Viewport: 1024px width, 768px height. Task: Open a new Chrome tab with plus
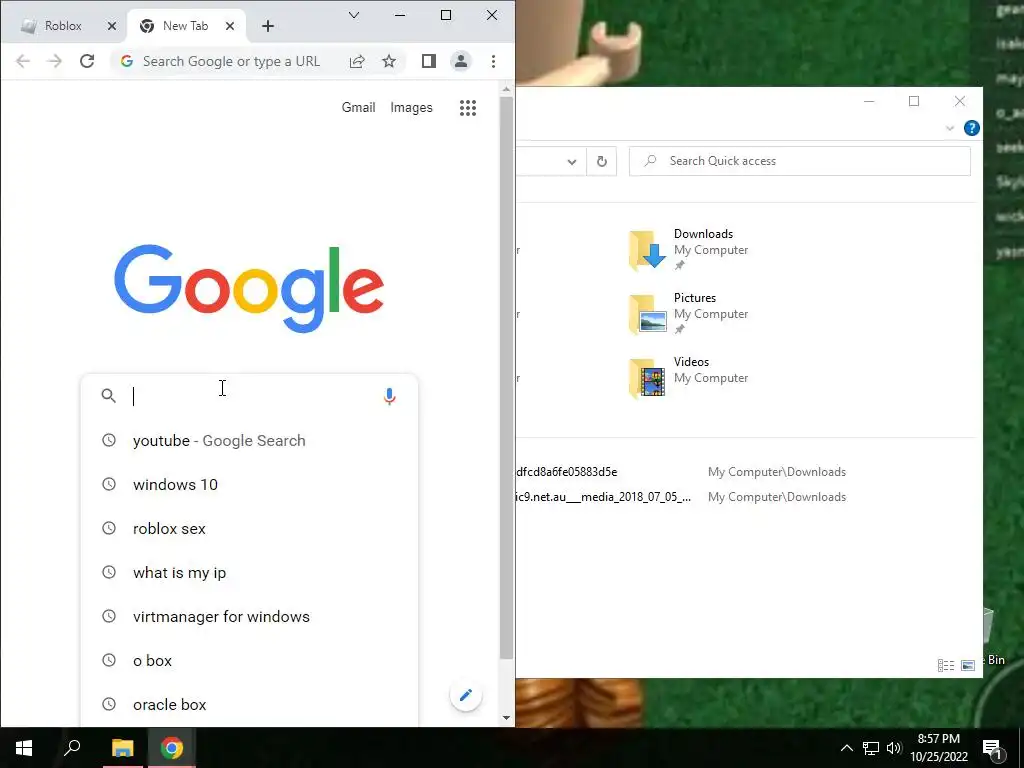(x=268, y=26)
